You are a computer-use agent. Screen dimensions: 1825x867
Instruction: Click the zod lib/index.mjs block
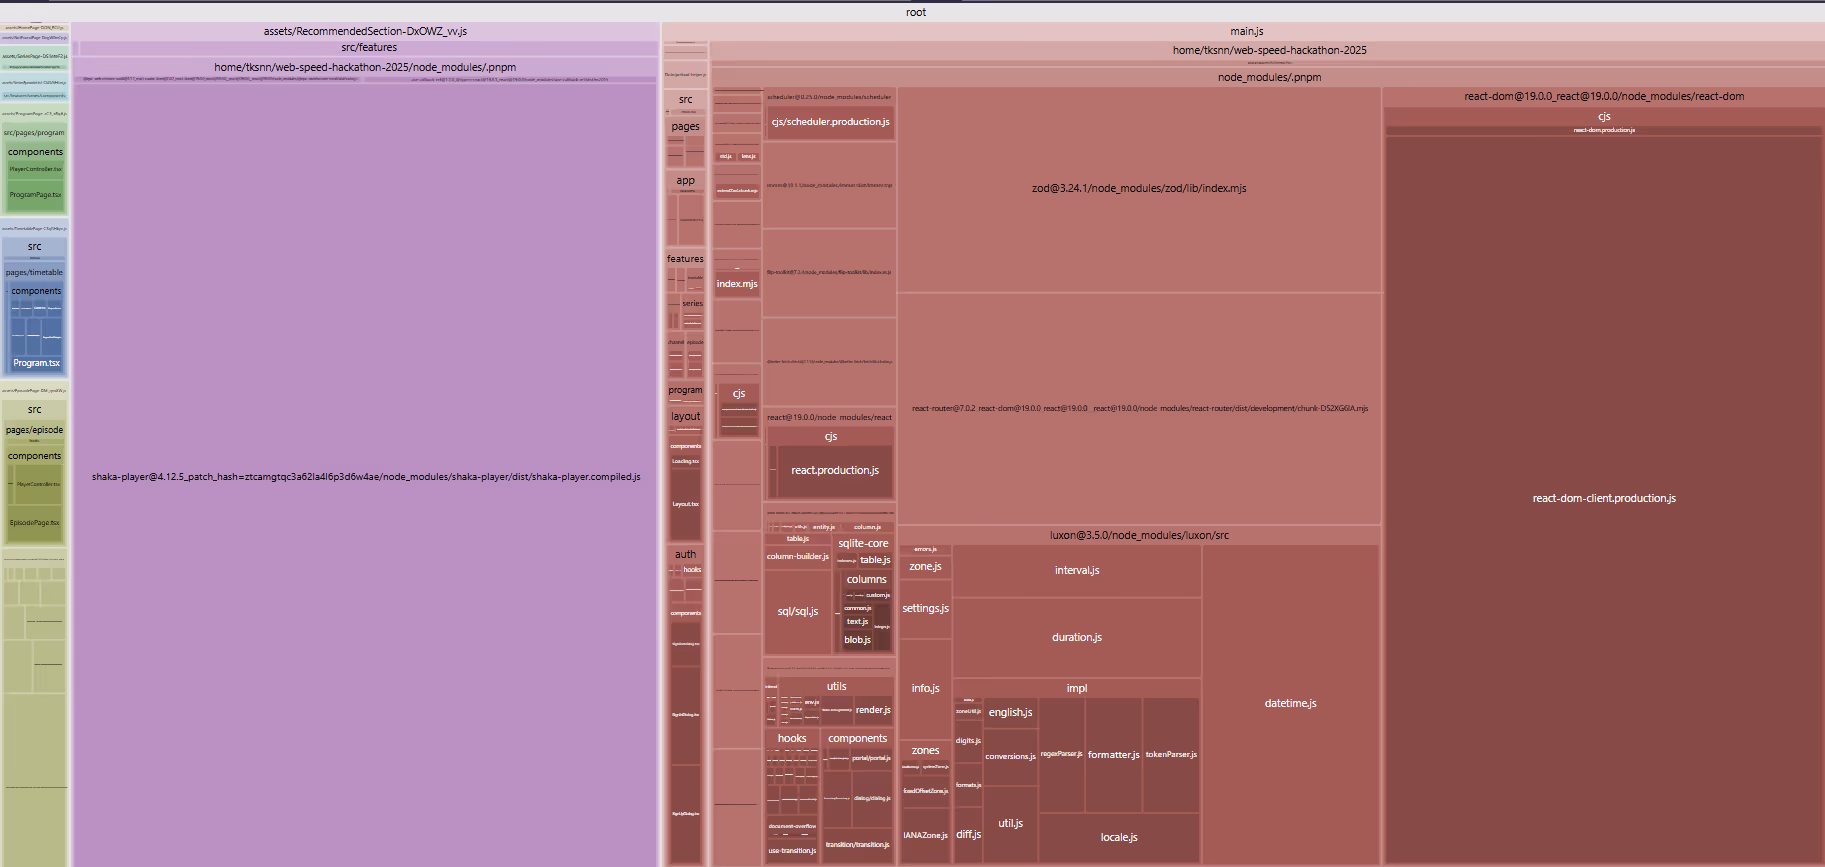point(1139,188)
